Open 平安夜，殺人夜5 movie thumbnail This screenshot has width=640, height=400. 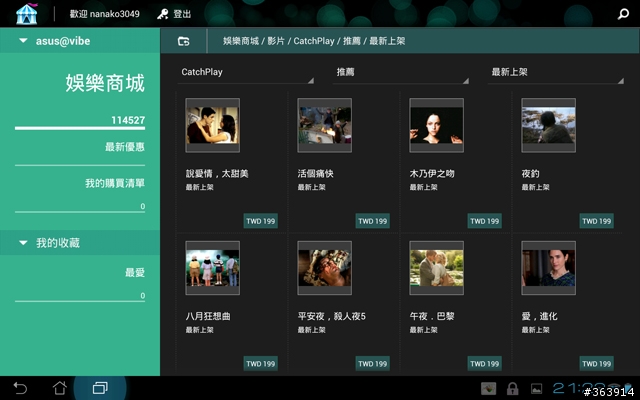324,268
